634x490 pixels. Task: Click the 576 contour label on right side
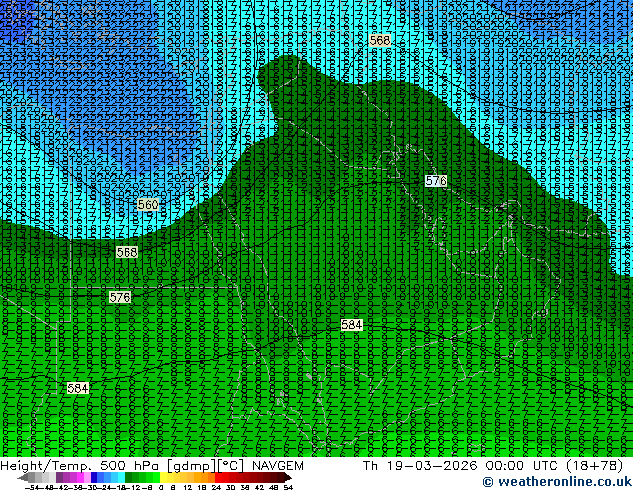coord(436,180)
